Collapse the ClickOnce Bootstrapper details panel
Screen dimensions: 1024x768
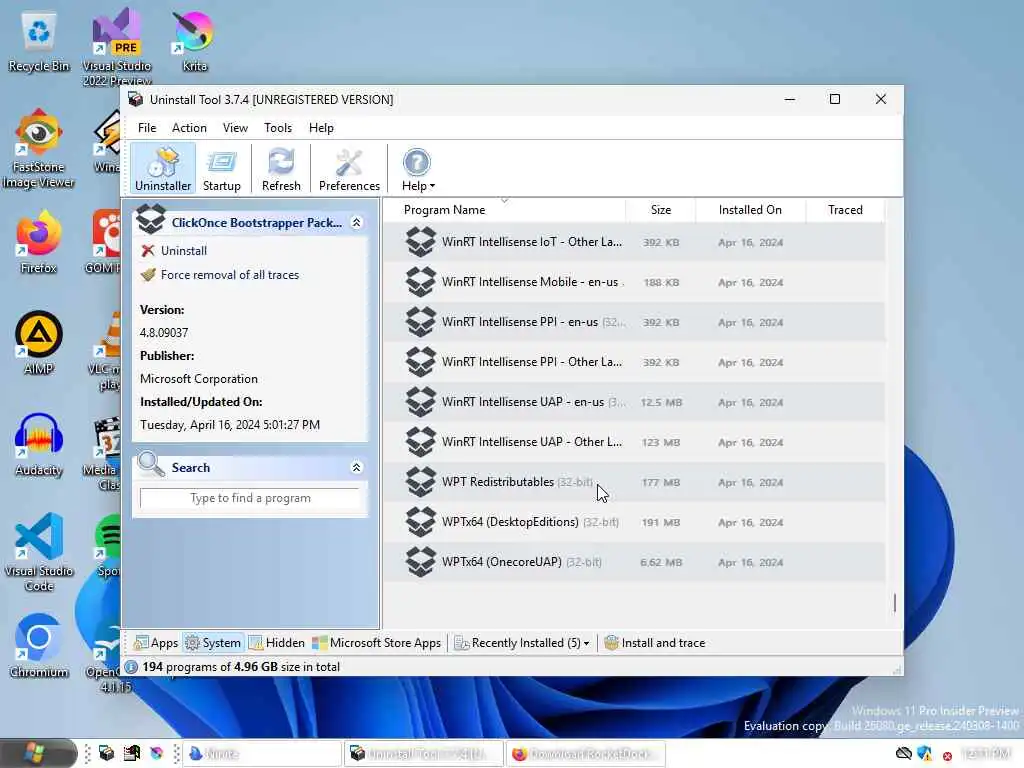point(357,223)
